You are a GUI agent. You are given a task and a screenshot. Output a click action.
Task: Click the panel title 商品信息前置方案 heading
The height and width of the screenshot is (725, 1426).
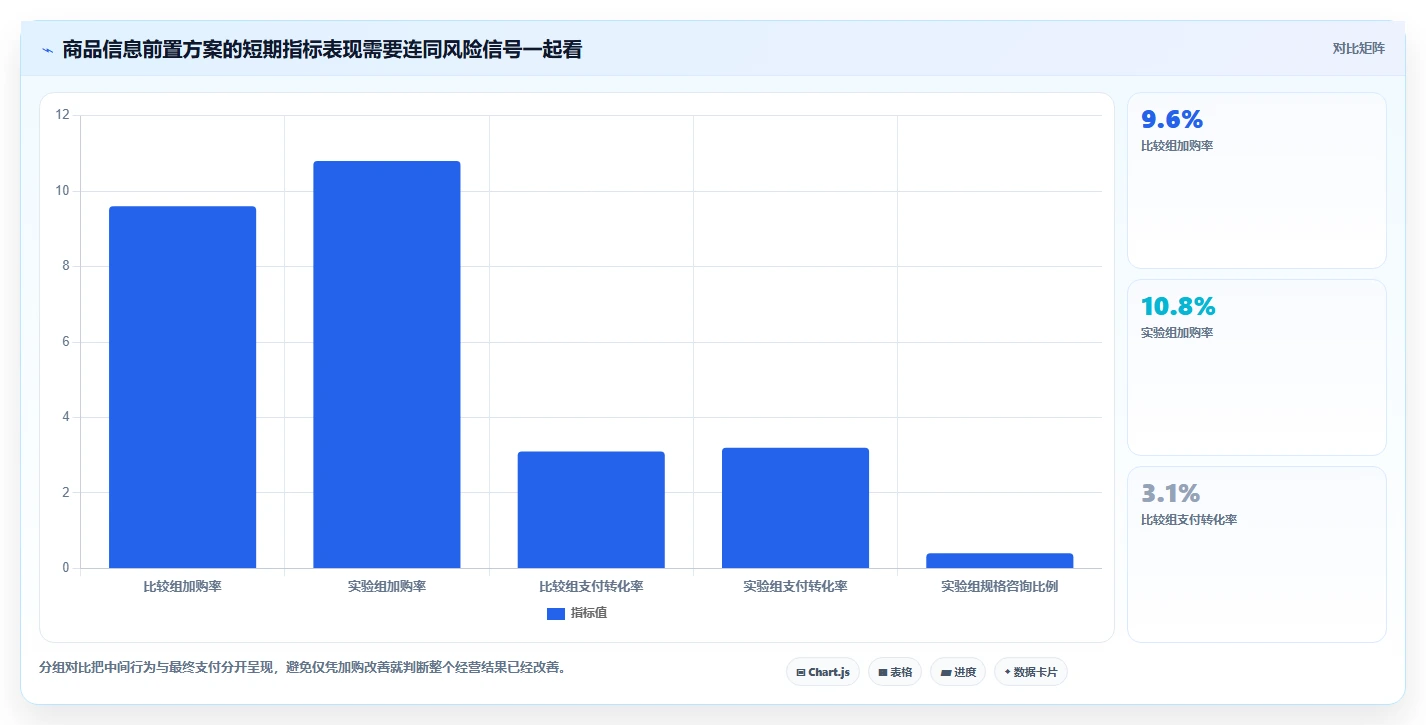click(322, 49)
